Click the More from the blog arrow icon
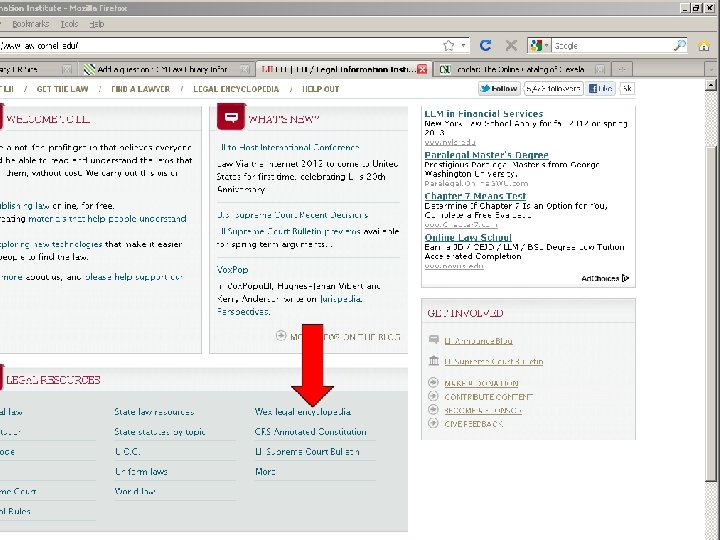The image size is (720, 540). click(281, 336)
